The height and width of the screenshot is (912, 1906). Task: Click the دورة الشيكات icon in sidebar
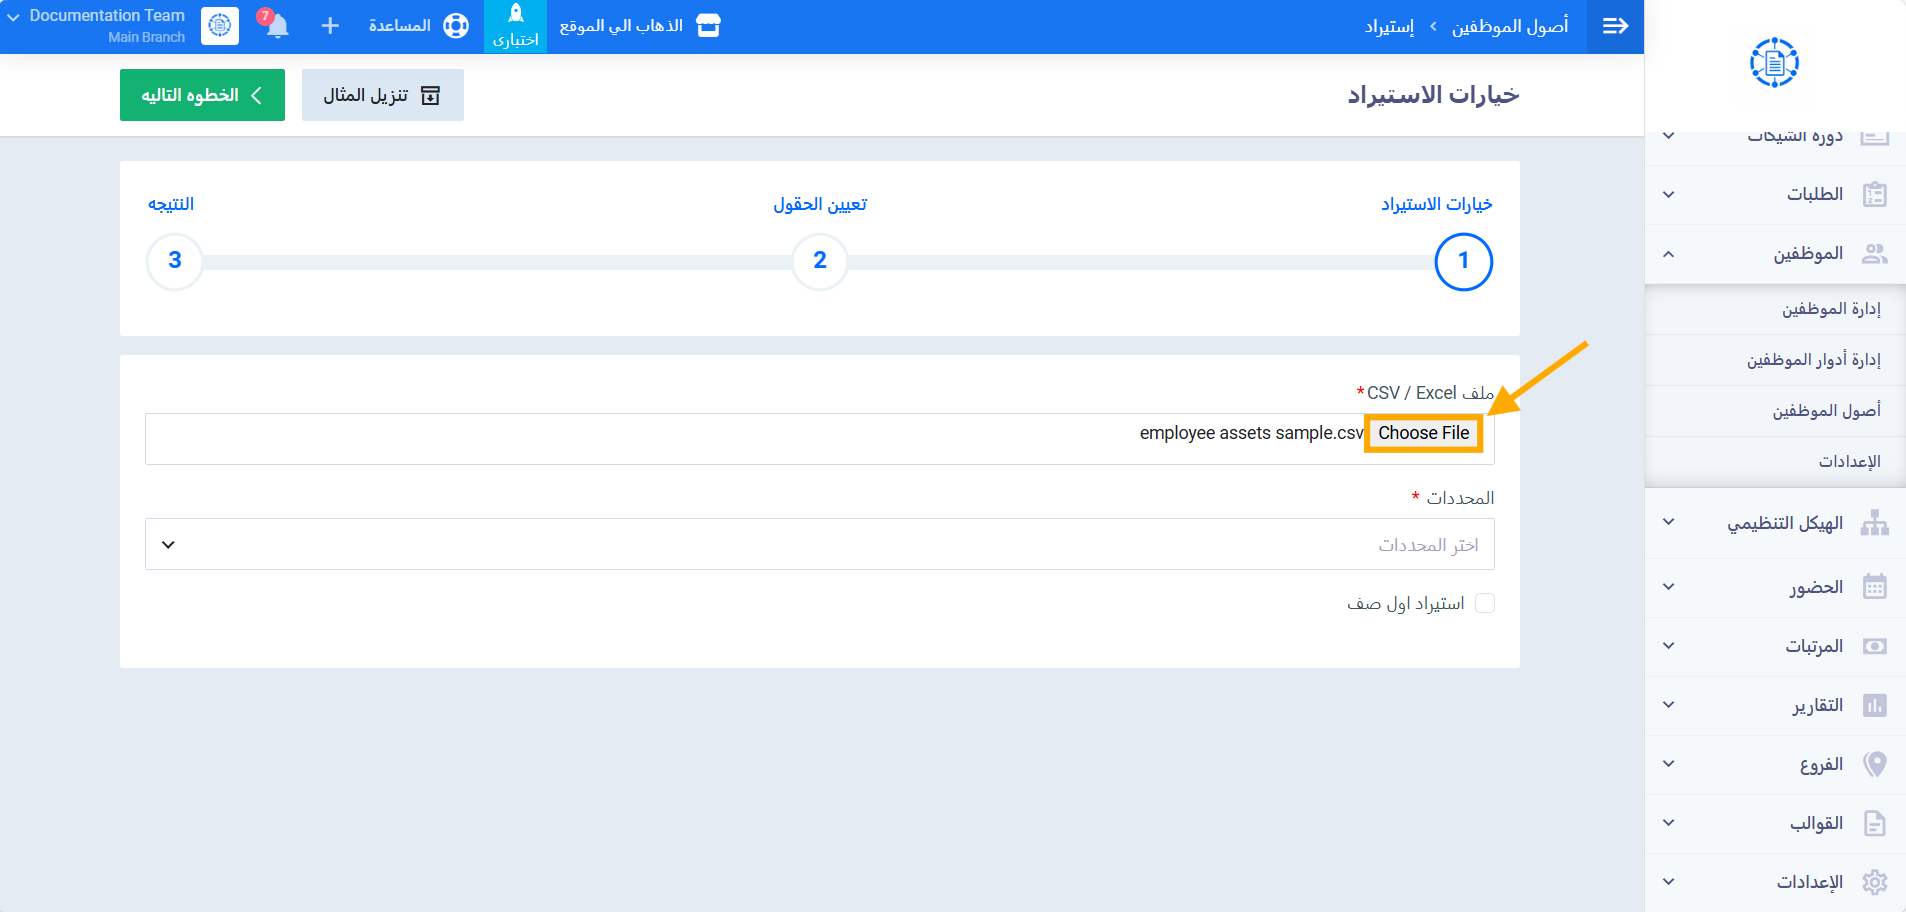pyautogui.click(x=1875, y=137)
